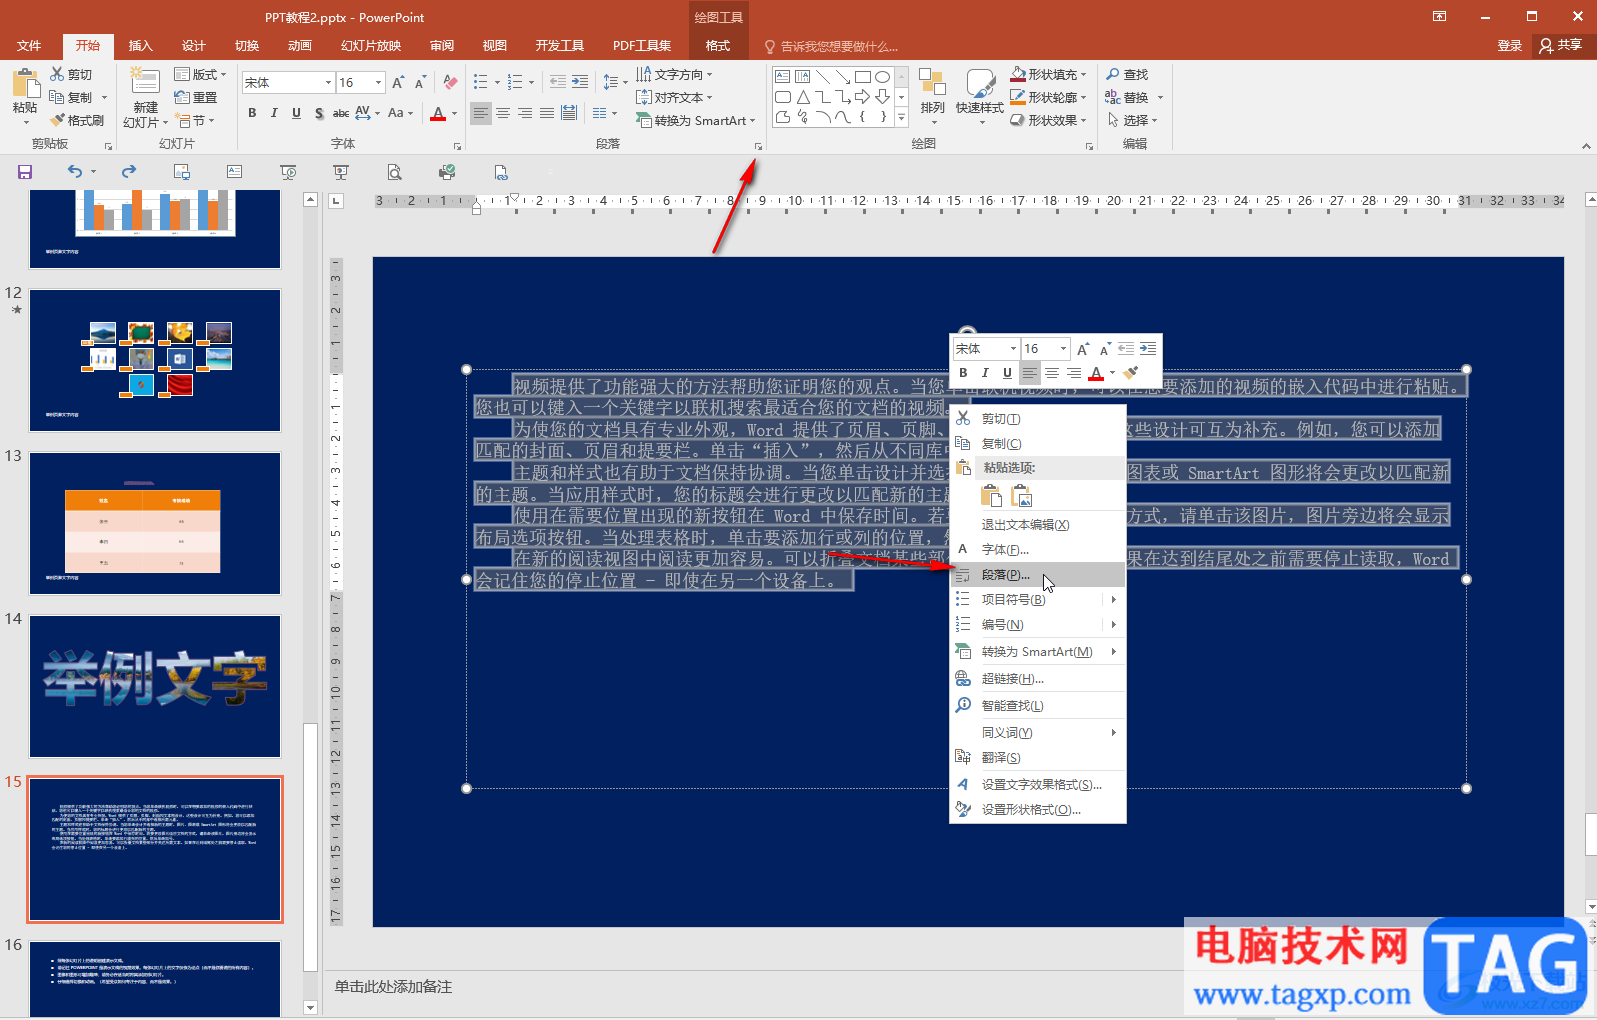Open the 插入 Insert ribbon tab
Screen dimensions: 1597x1020
point(140,45)
